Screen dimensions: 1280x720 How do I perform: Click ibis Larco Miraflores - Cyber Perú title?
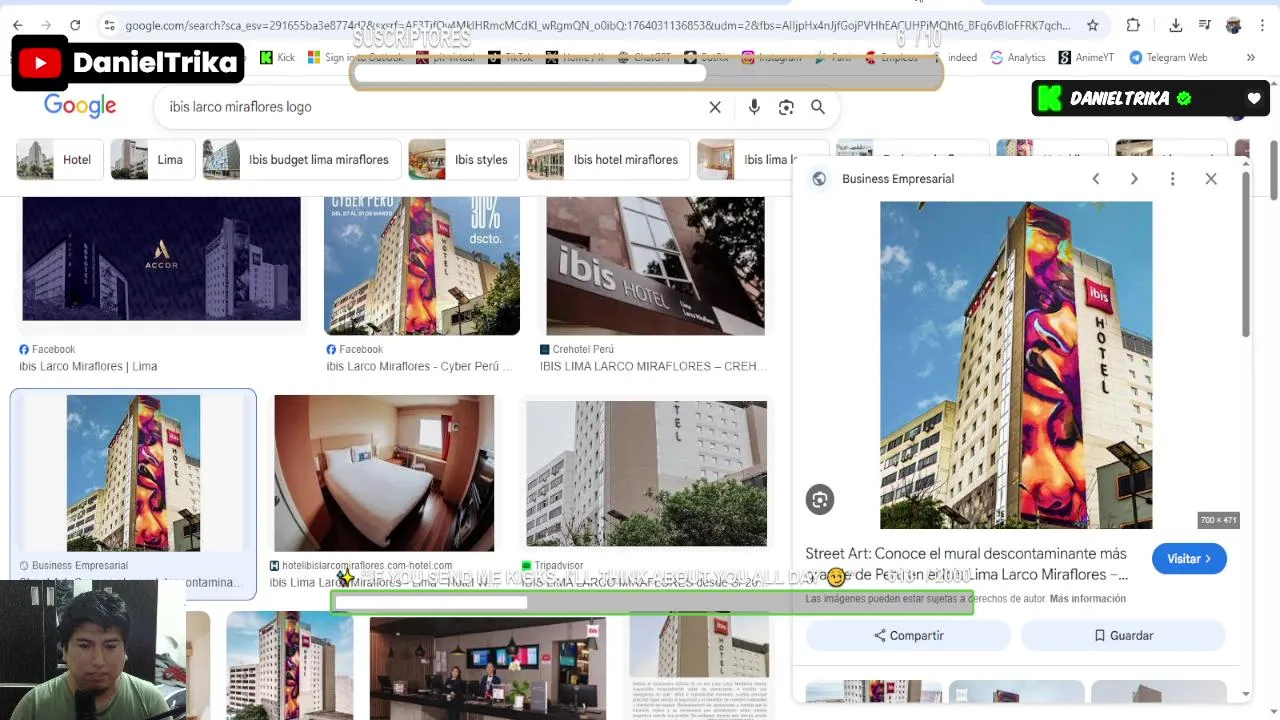(419, 366)
